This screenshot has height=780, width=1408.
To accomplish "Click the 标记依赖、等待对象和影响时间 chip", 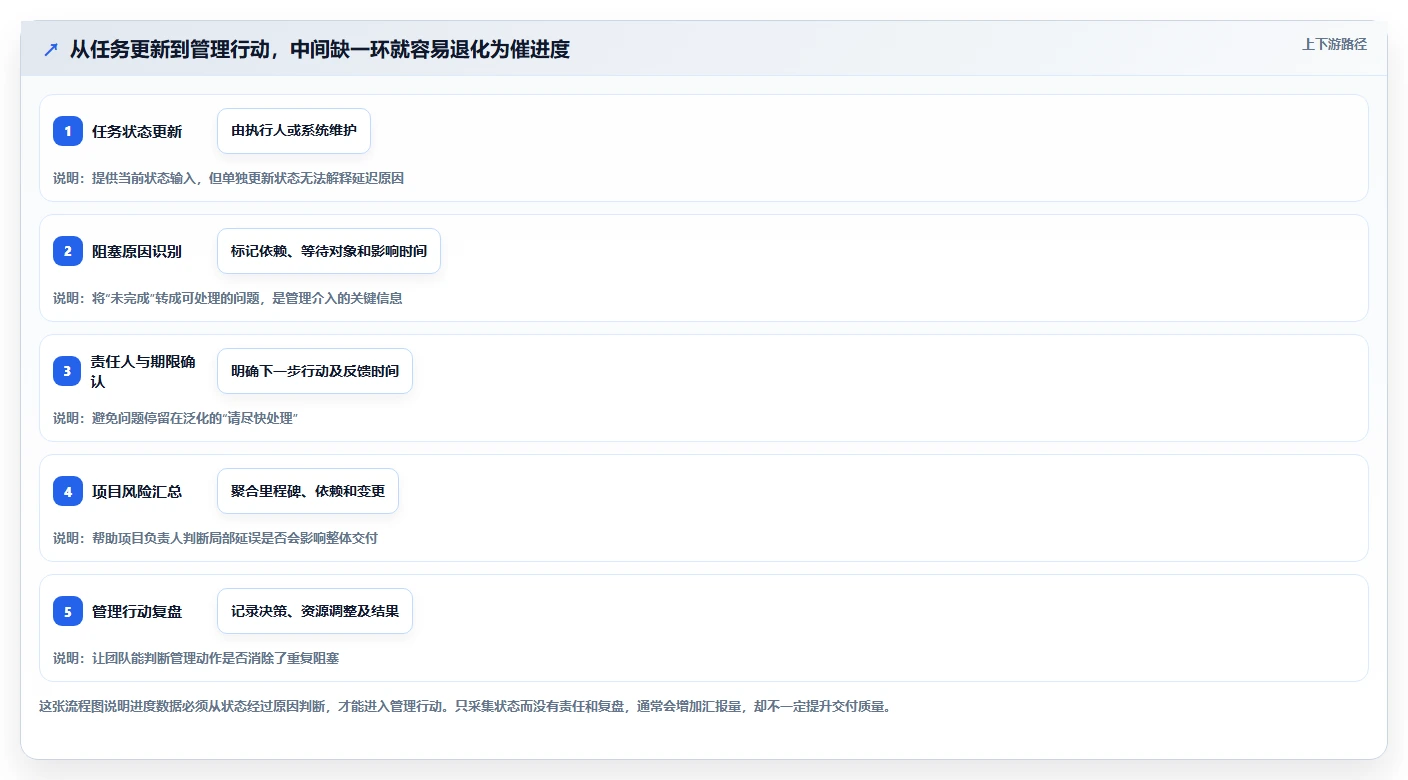I will (x=329, y=251).
